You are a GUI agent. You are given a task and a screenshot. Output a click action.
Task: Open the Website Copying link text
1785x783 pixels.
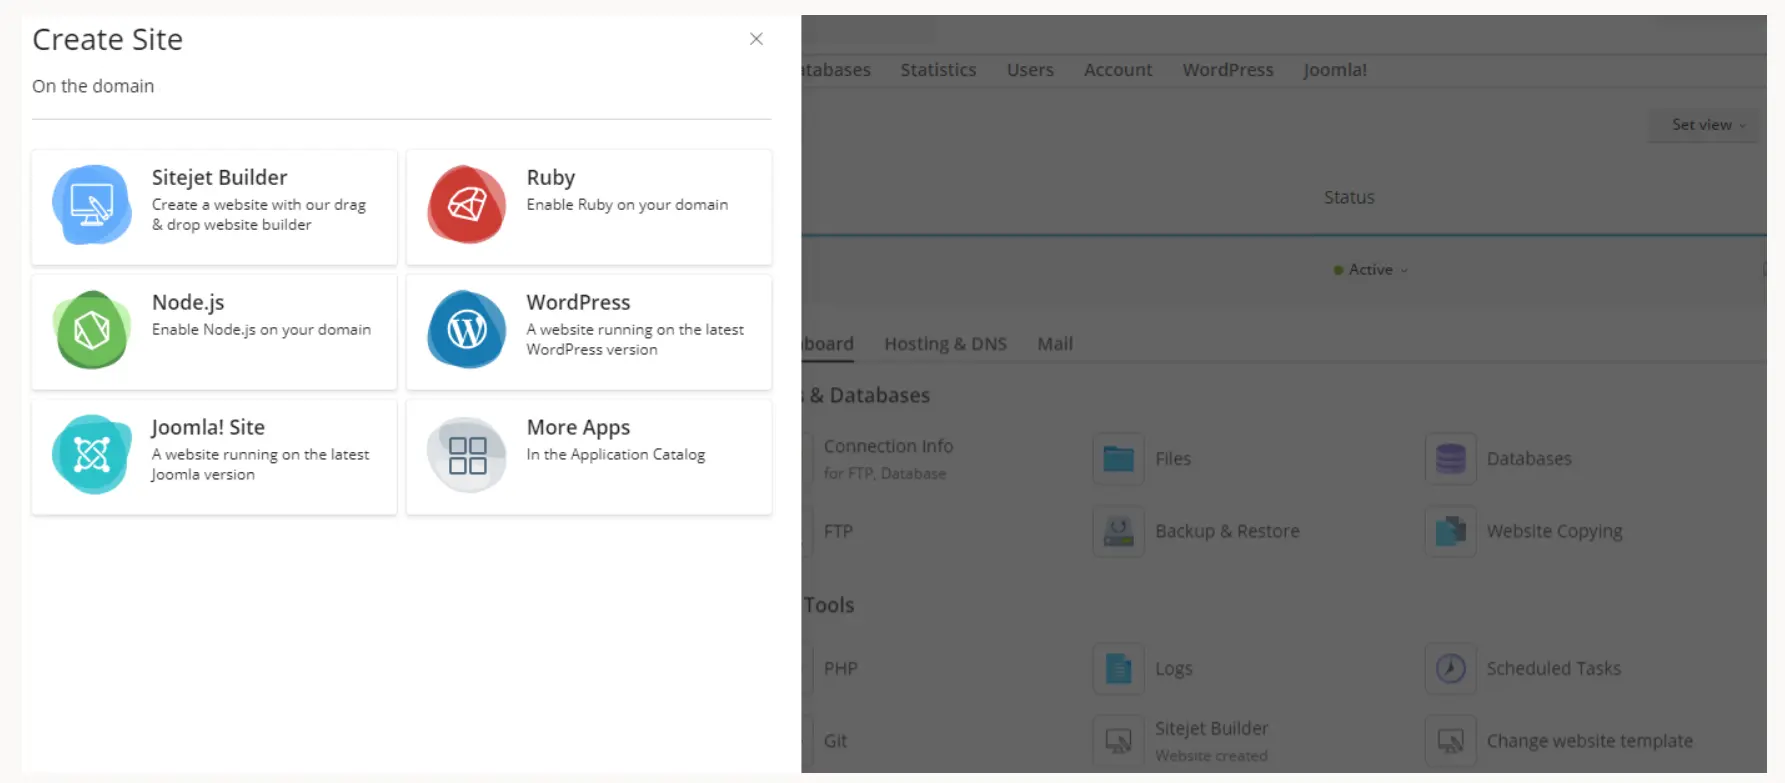pyautogui.click(x=1554, y=532)
